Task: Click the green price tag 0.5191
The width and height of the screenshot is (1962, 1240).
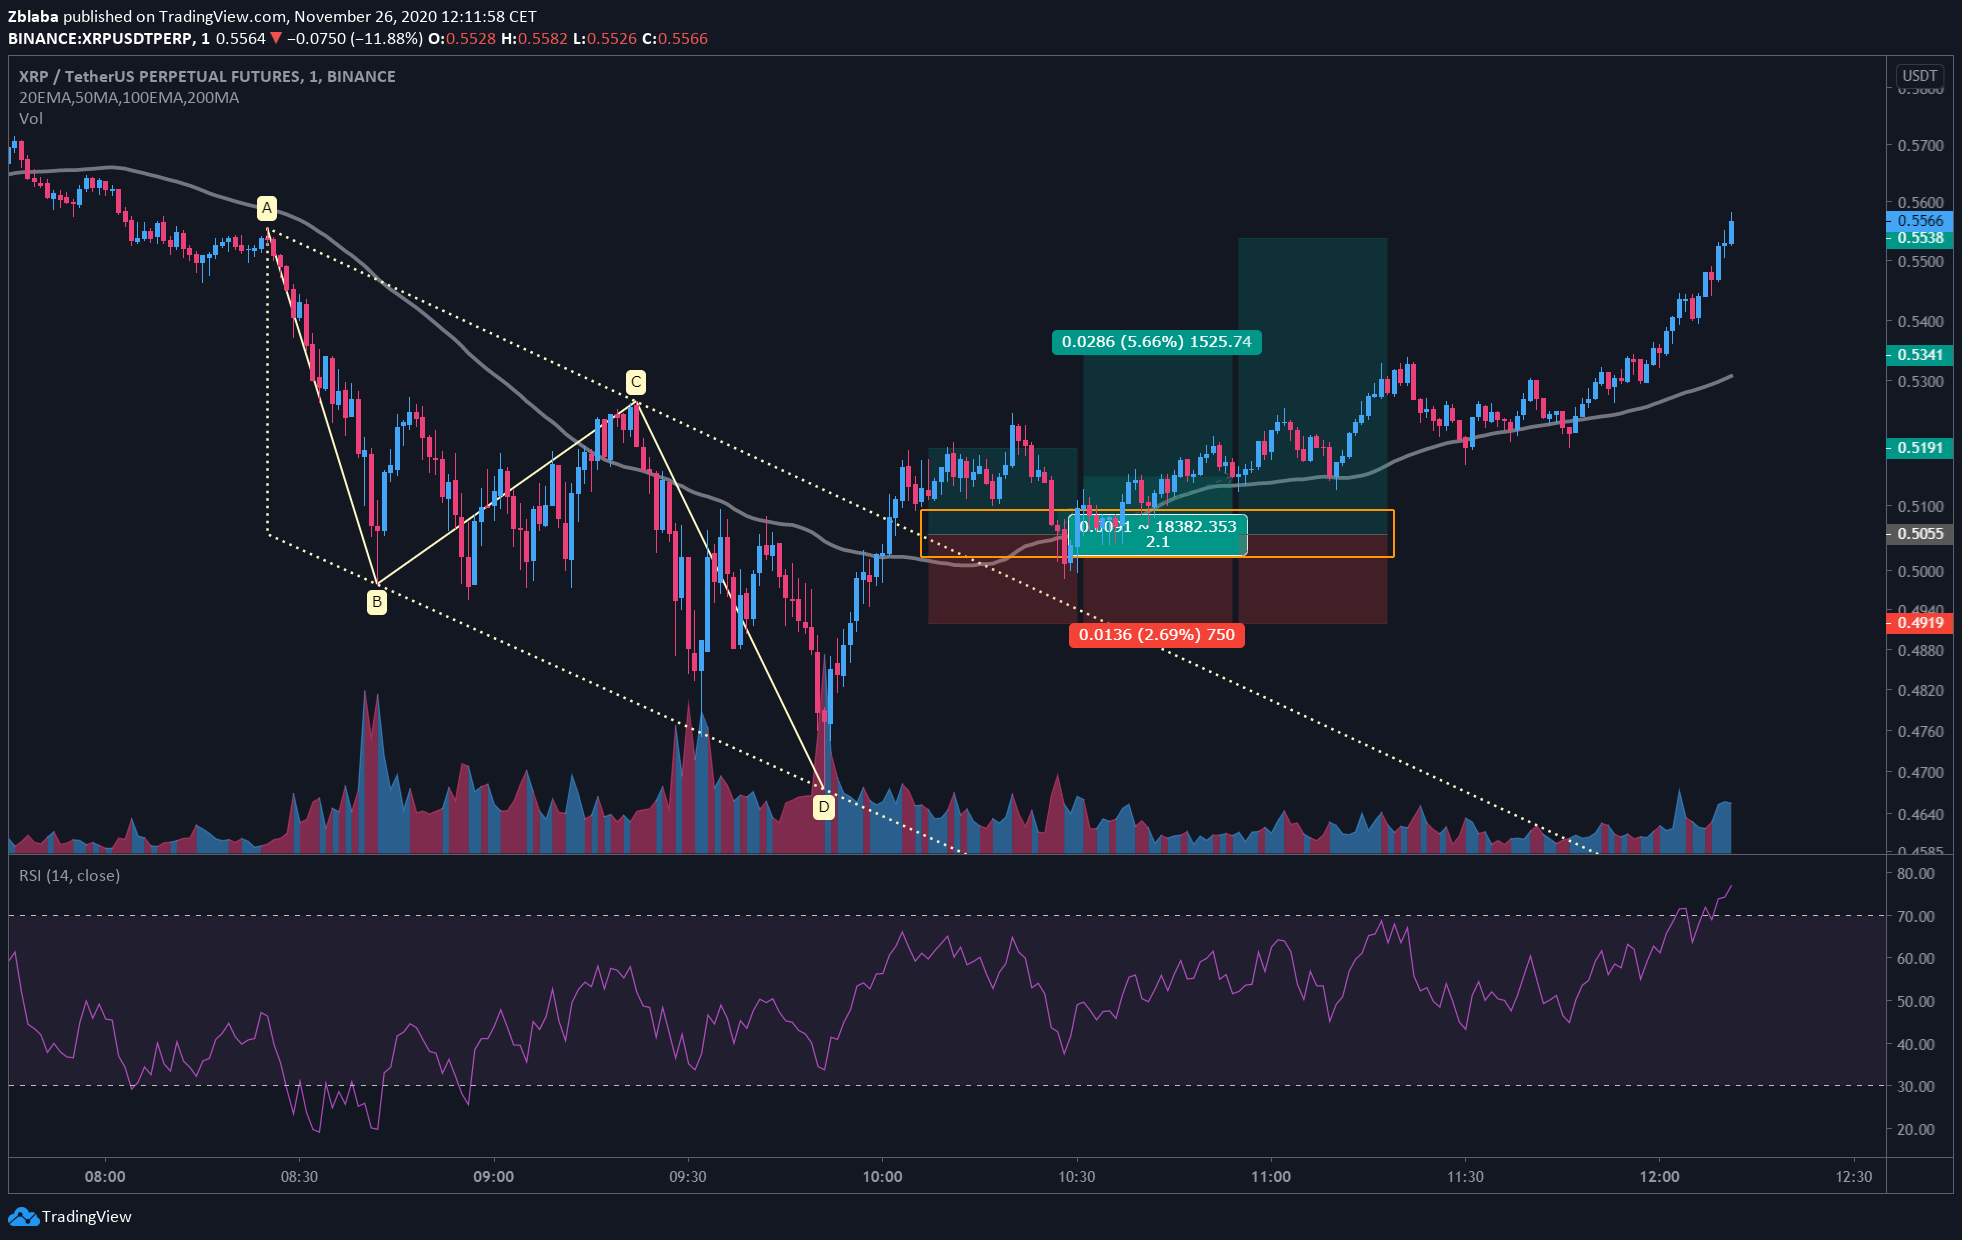Action: point(1919,448)
